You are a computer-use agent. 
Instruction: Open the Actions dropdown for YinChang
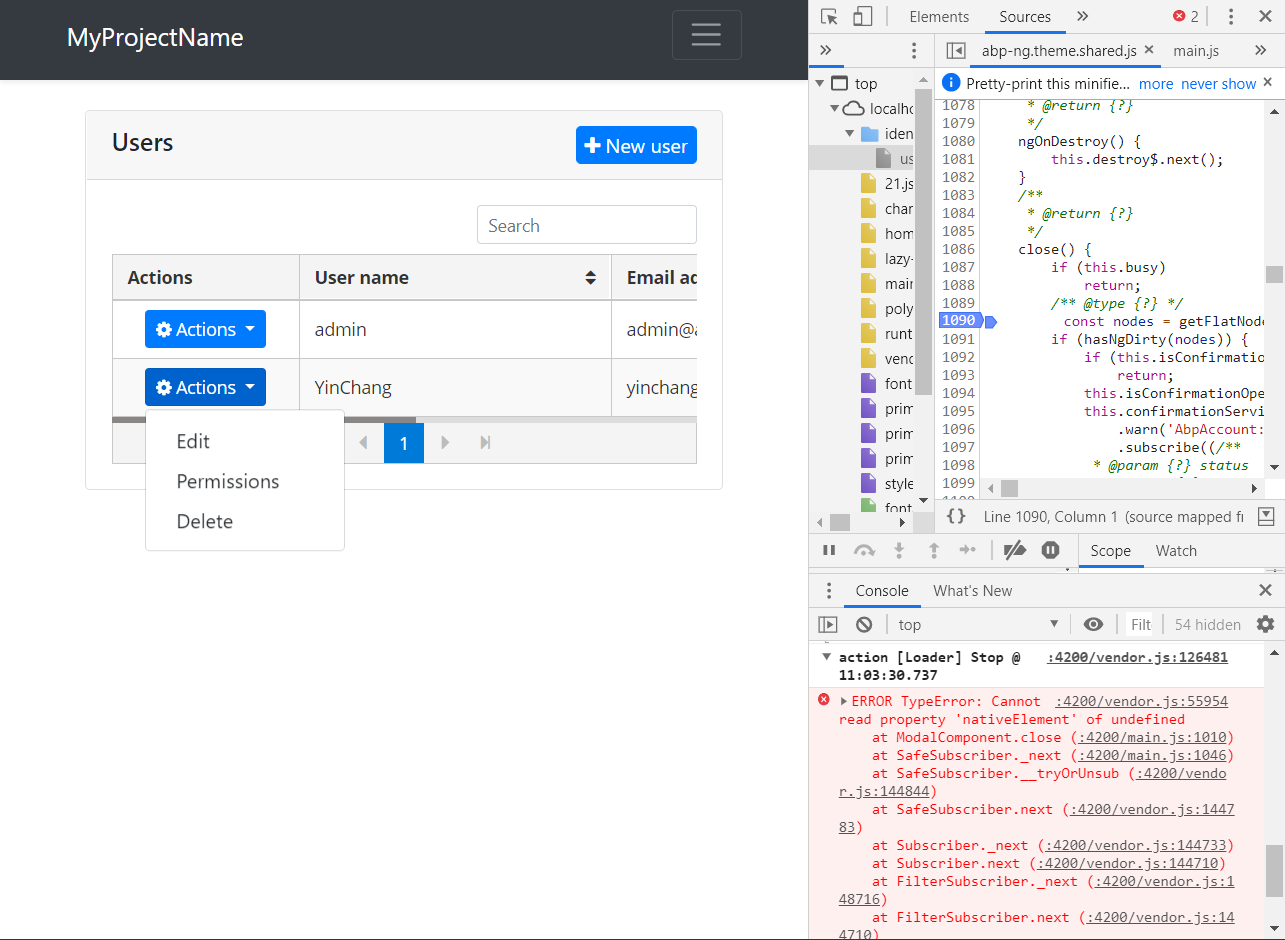click(205, 387)
